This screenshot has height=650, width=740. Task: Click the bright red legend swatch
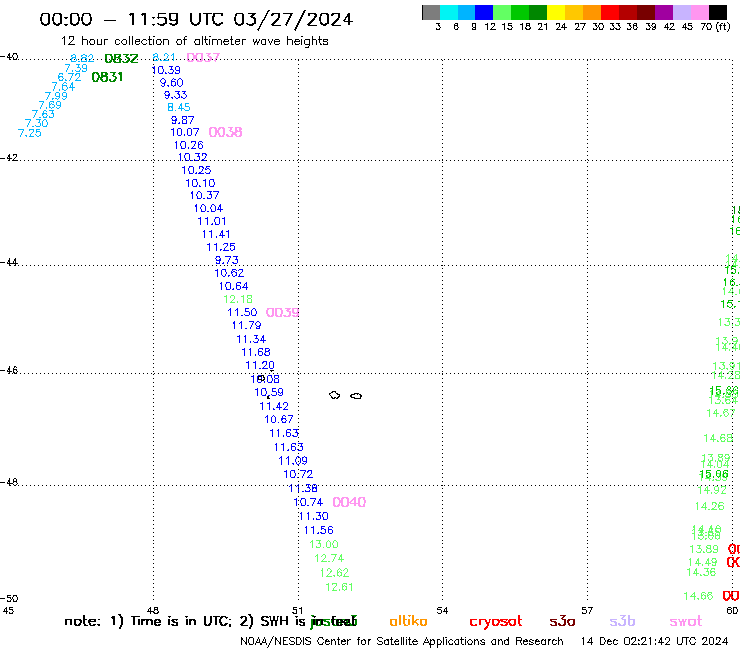click(610, 13)
